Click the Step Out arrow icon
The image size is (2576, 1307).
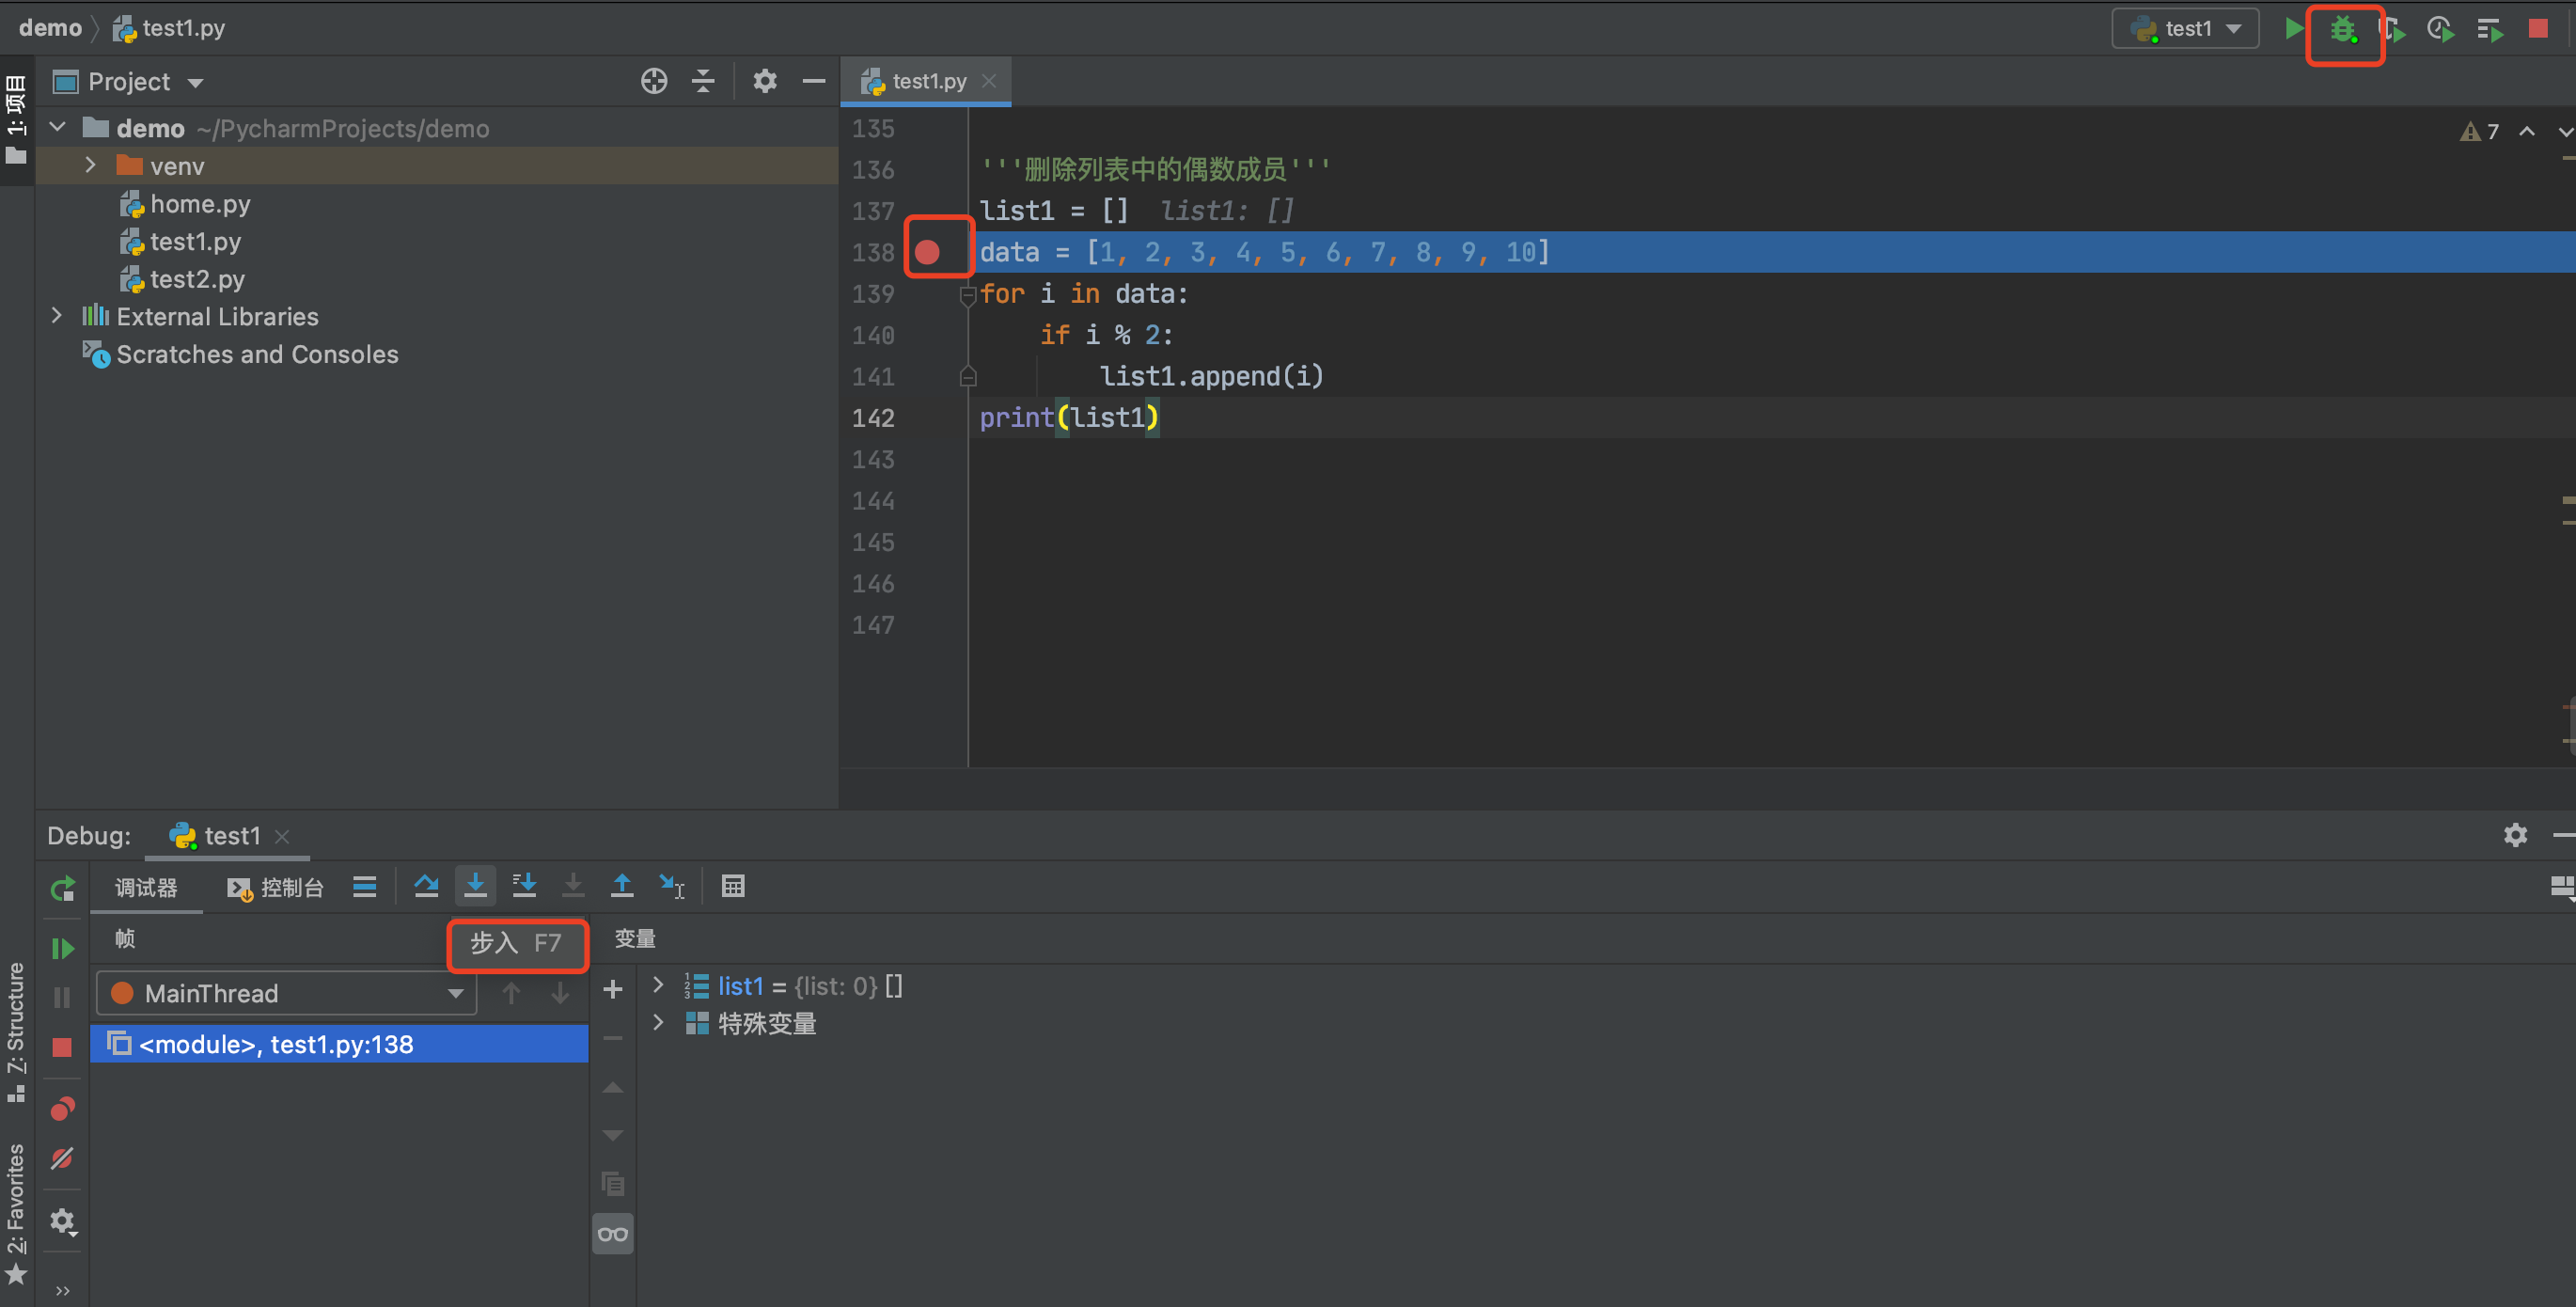[x=622, y=886]
